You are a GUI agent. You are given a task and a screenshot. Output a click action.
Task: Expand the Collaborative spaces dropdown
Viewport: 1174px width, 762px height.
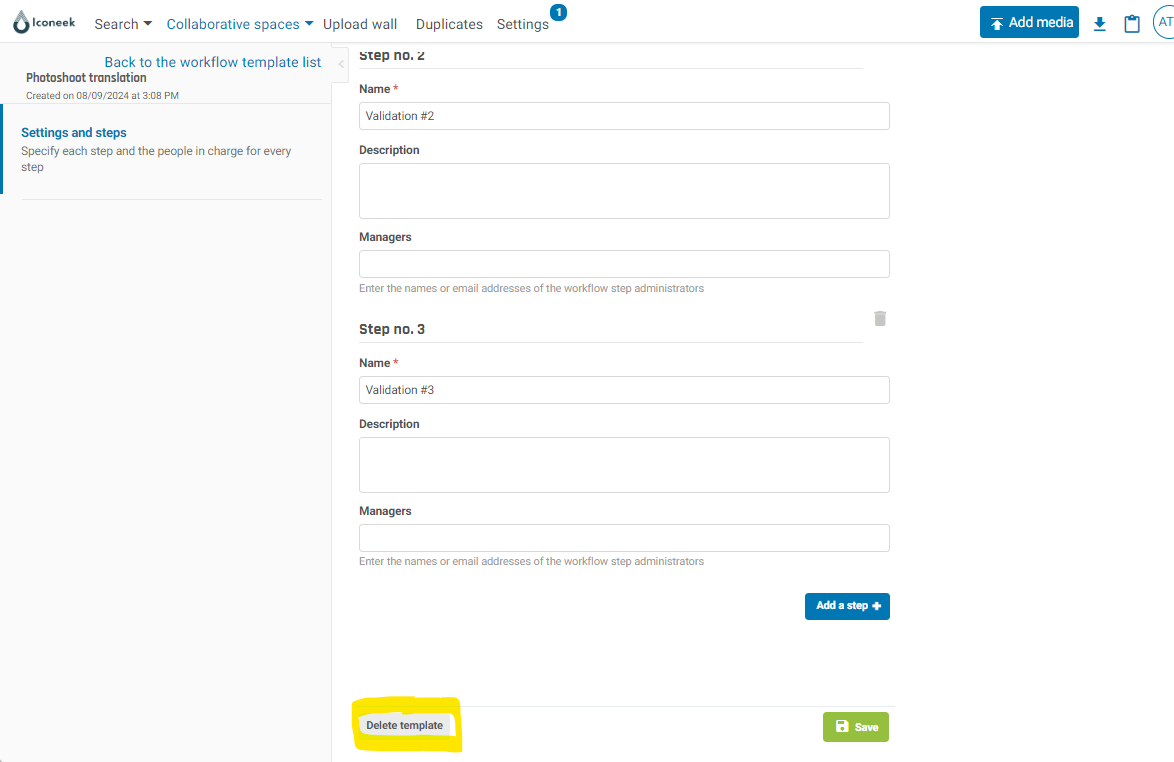(240, 24)
